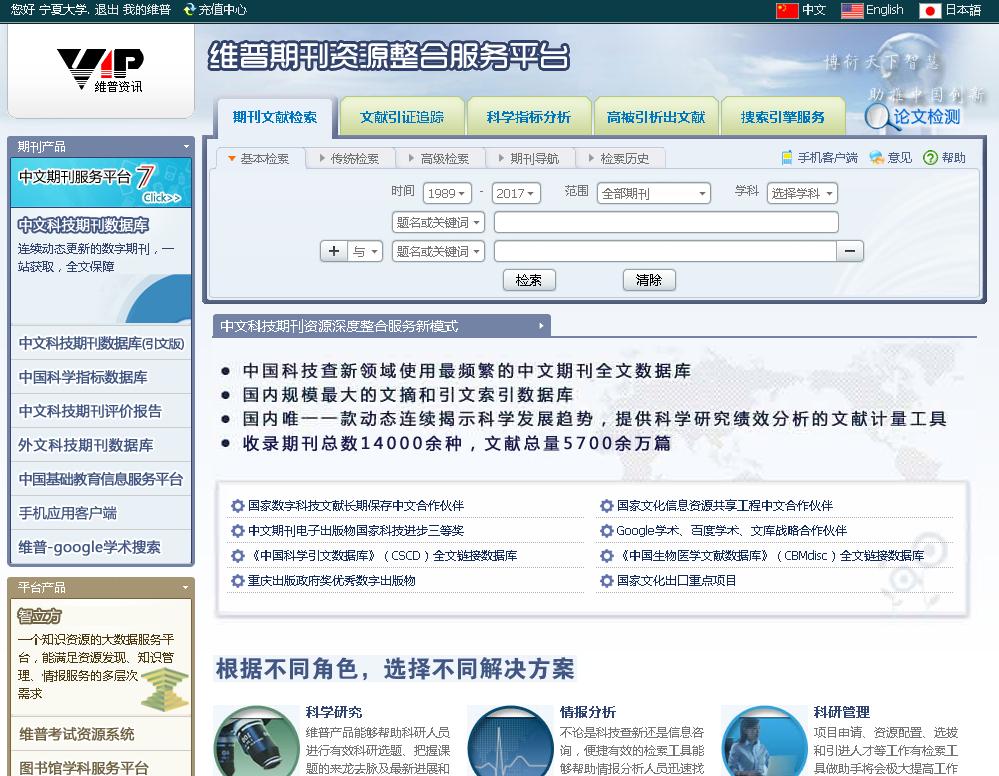The height and width of the screenshot is (776, 999).
Task: Open 《中国生物医学文献数据库》(CBMdisc) link
Action: (770, 556)
